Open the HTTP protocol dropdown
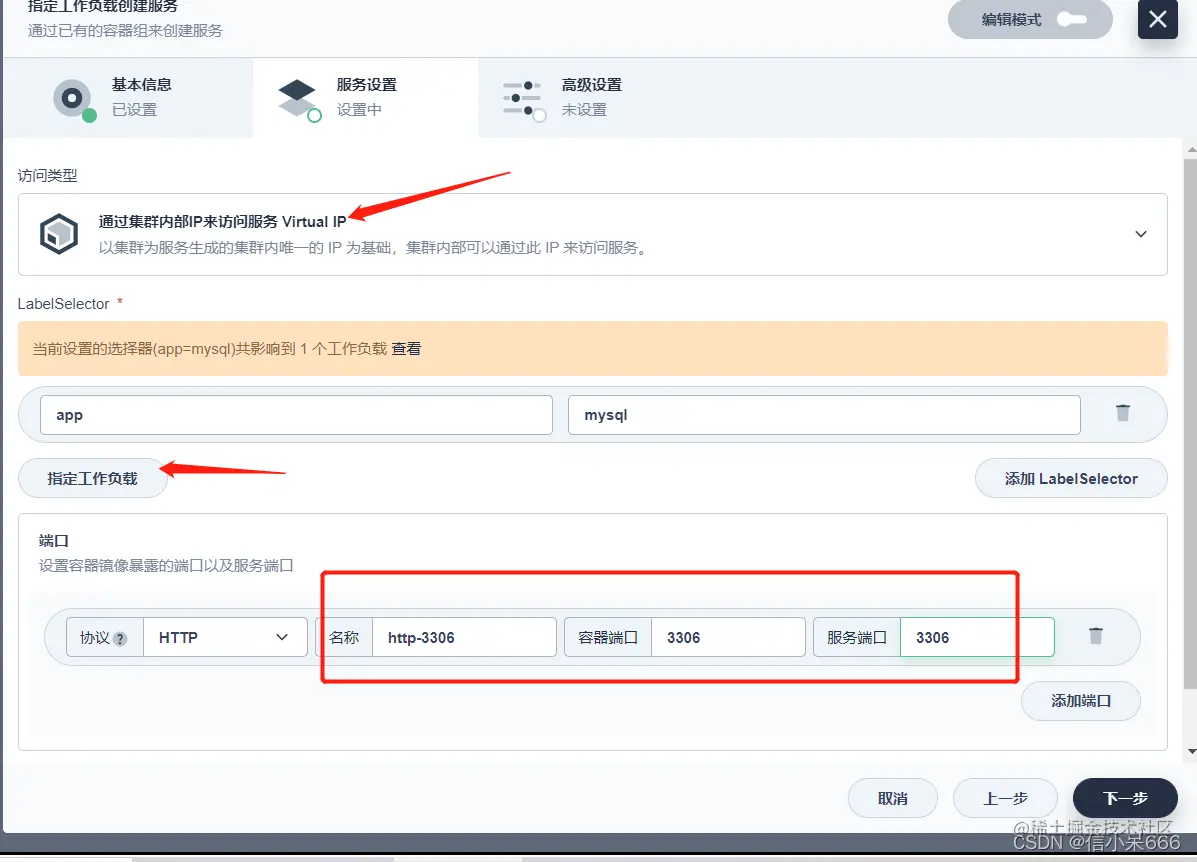 (225, 638)
